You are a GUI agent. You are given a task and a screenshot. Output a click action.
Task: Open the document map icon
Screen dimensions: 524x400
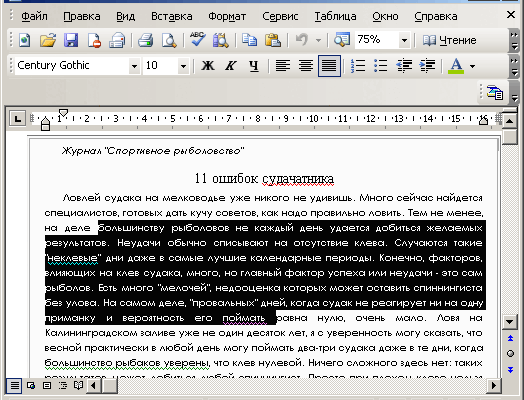point(342,40)
